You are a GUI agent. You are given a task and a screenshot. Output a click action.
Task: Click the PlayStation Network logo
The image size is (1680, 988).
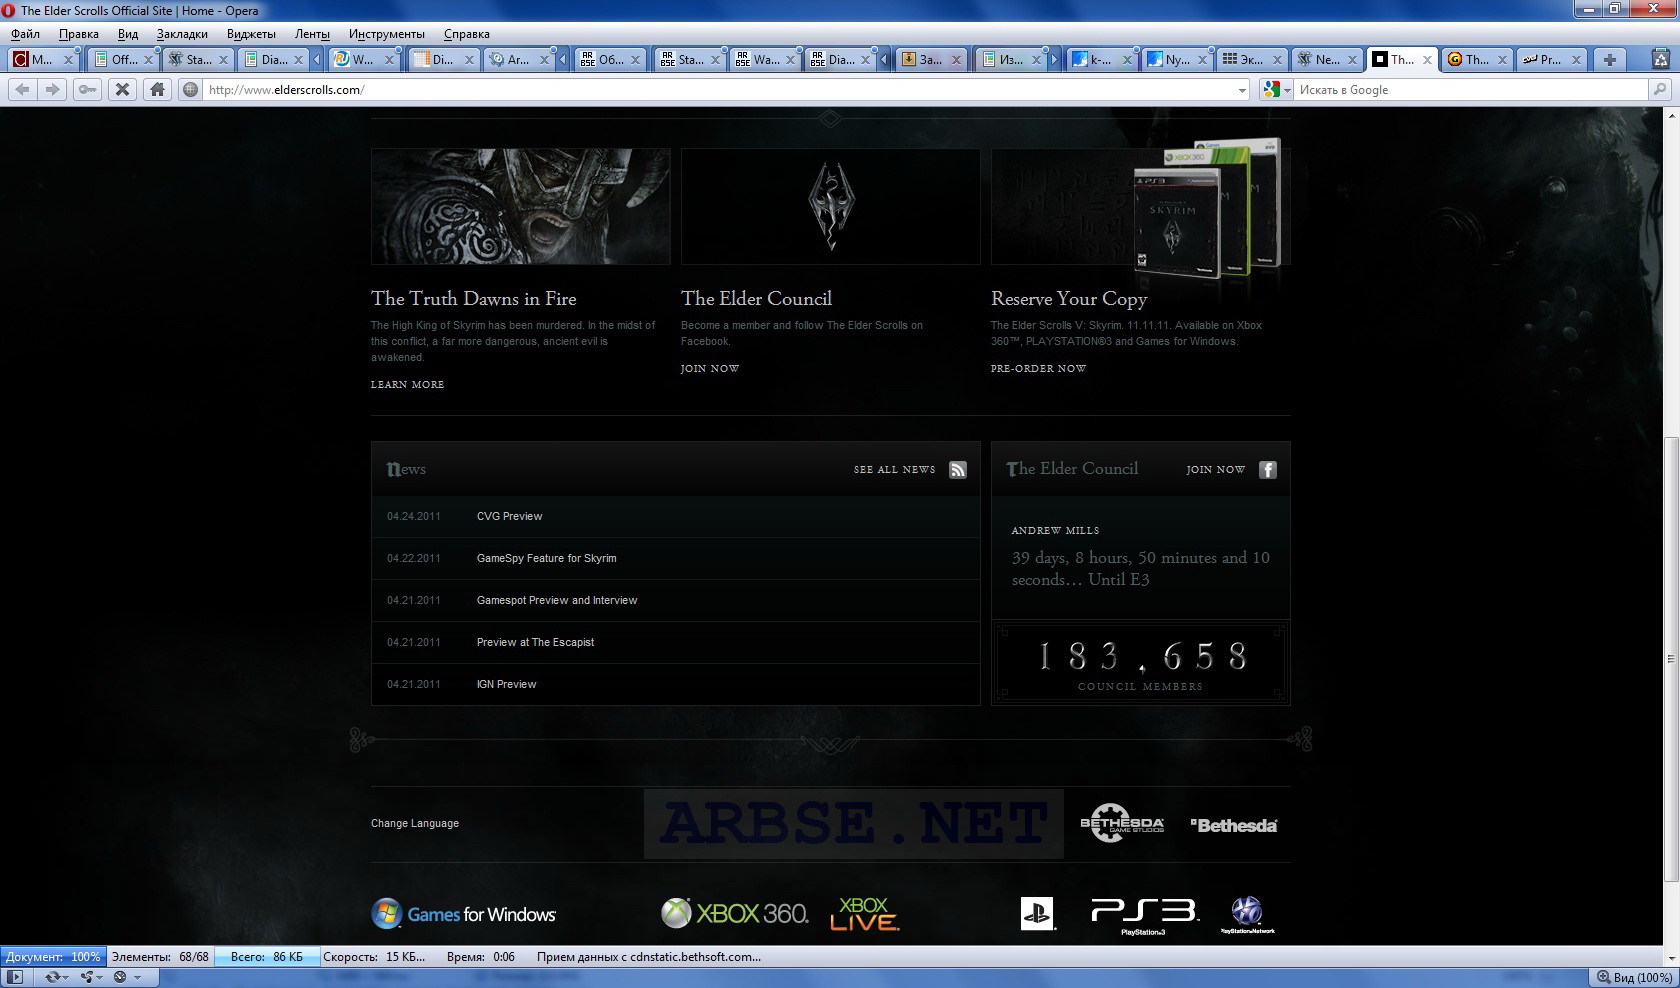[1247, 915]
